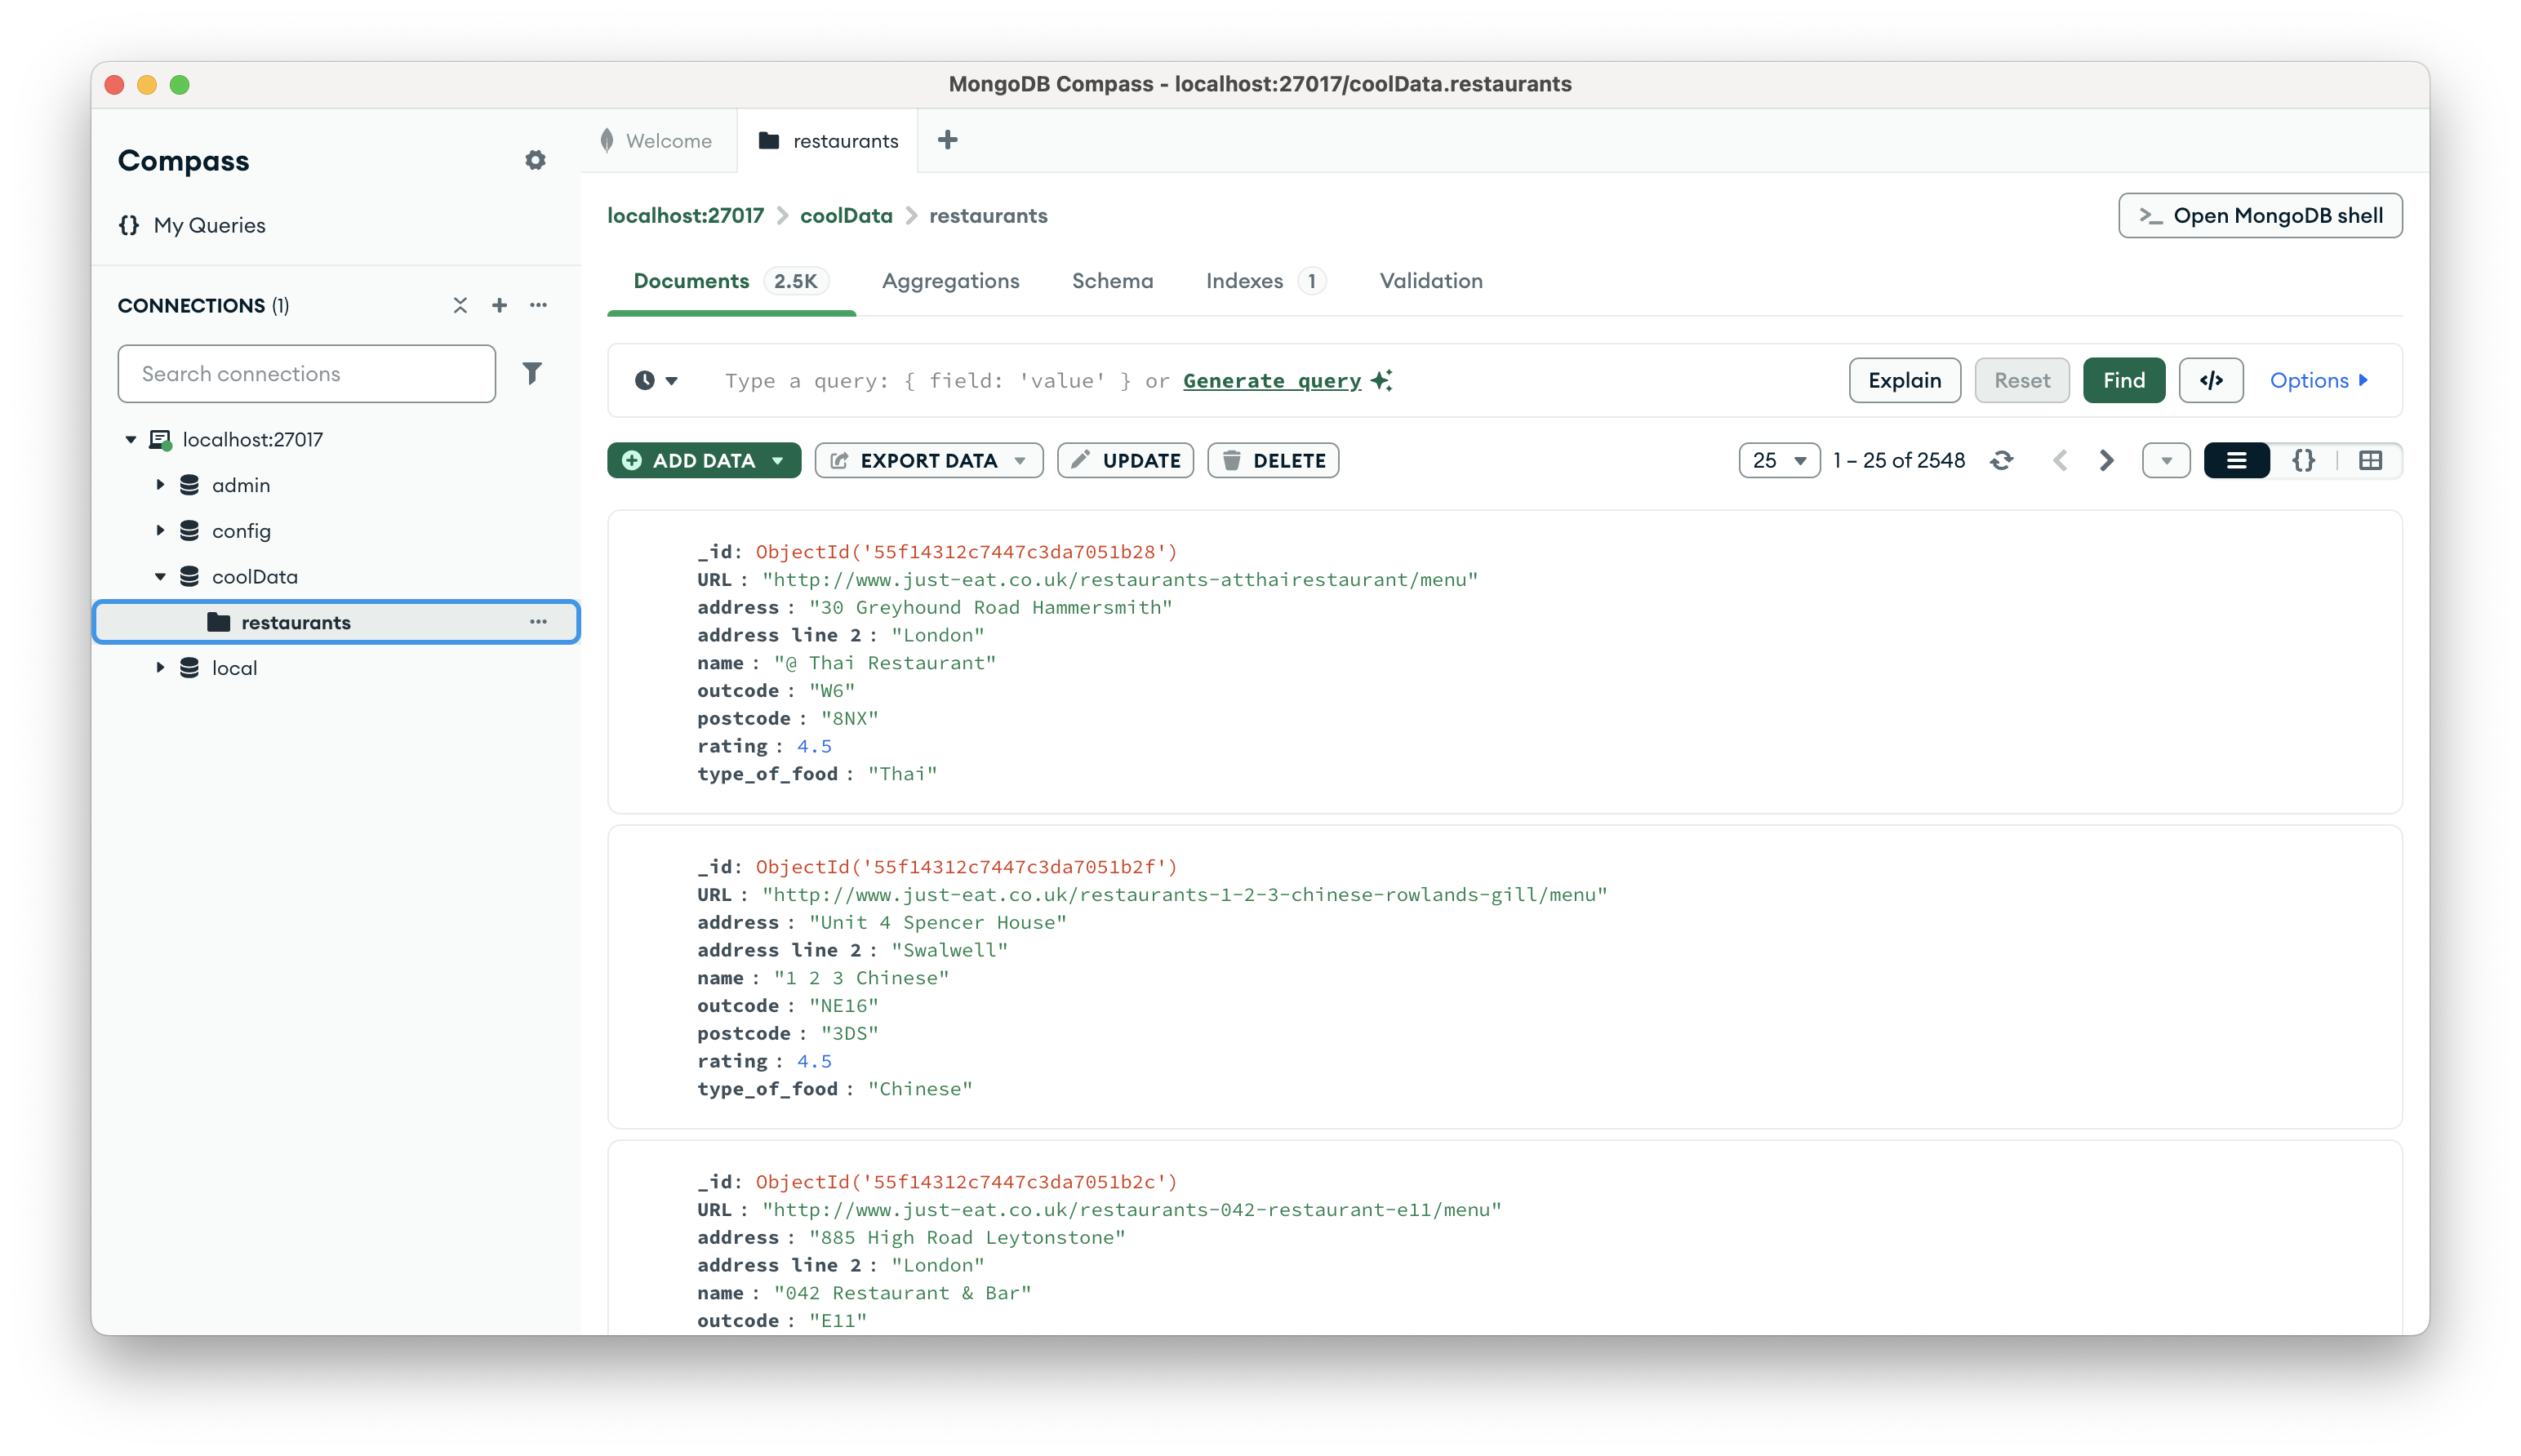The image size is (2521, 1456).
Task: Add a new connection plus icon
Action: click(499, 305)
